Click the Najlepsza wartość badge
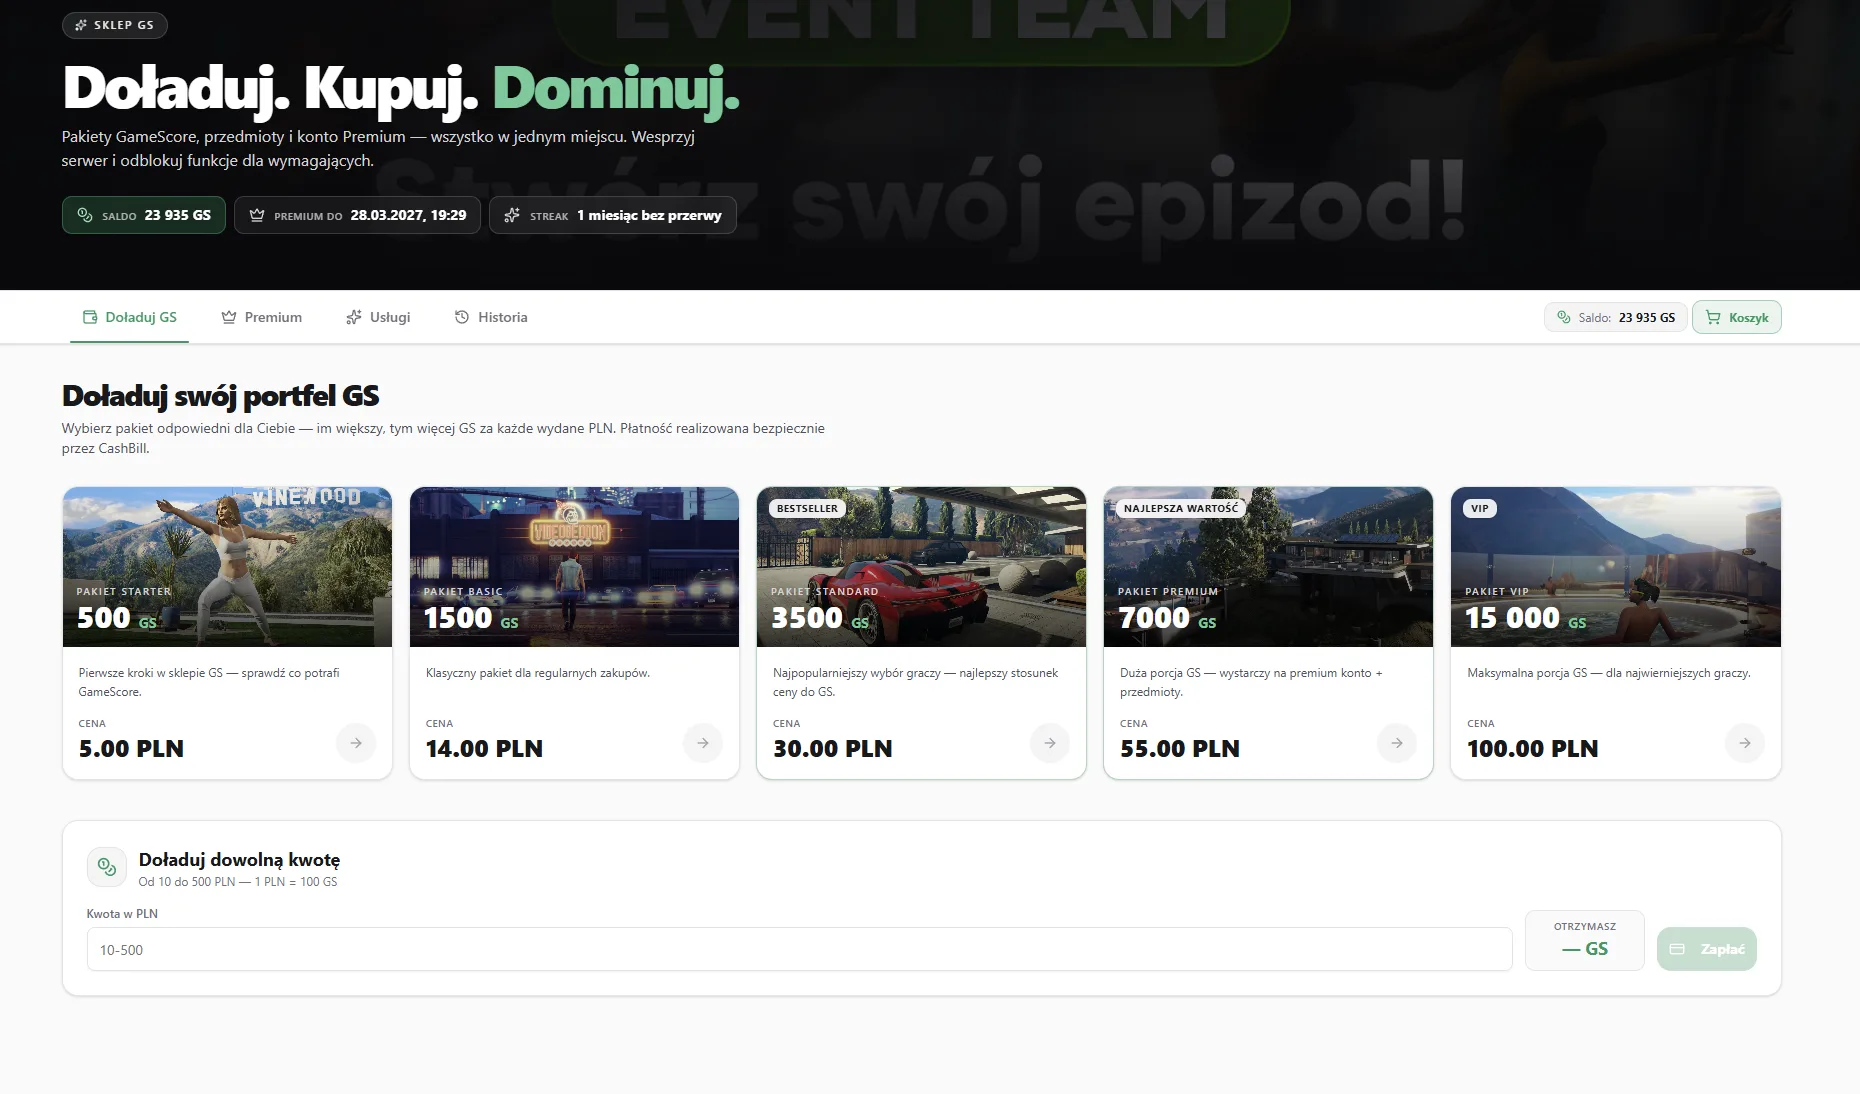The height and width of the screenshot is (1094, 1860). point(1181,508)
